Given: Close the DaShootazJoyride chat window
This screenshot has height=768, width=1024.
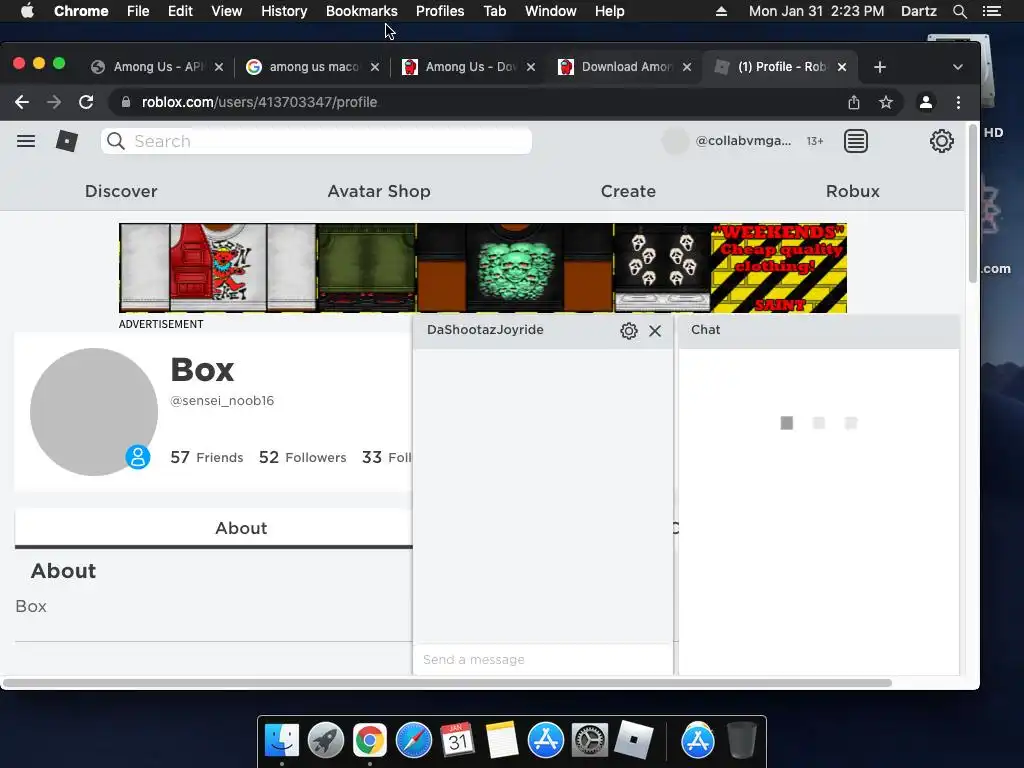Looking at the screenshot, I should [655, 331].
